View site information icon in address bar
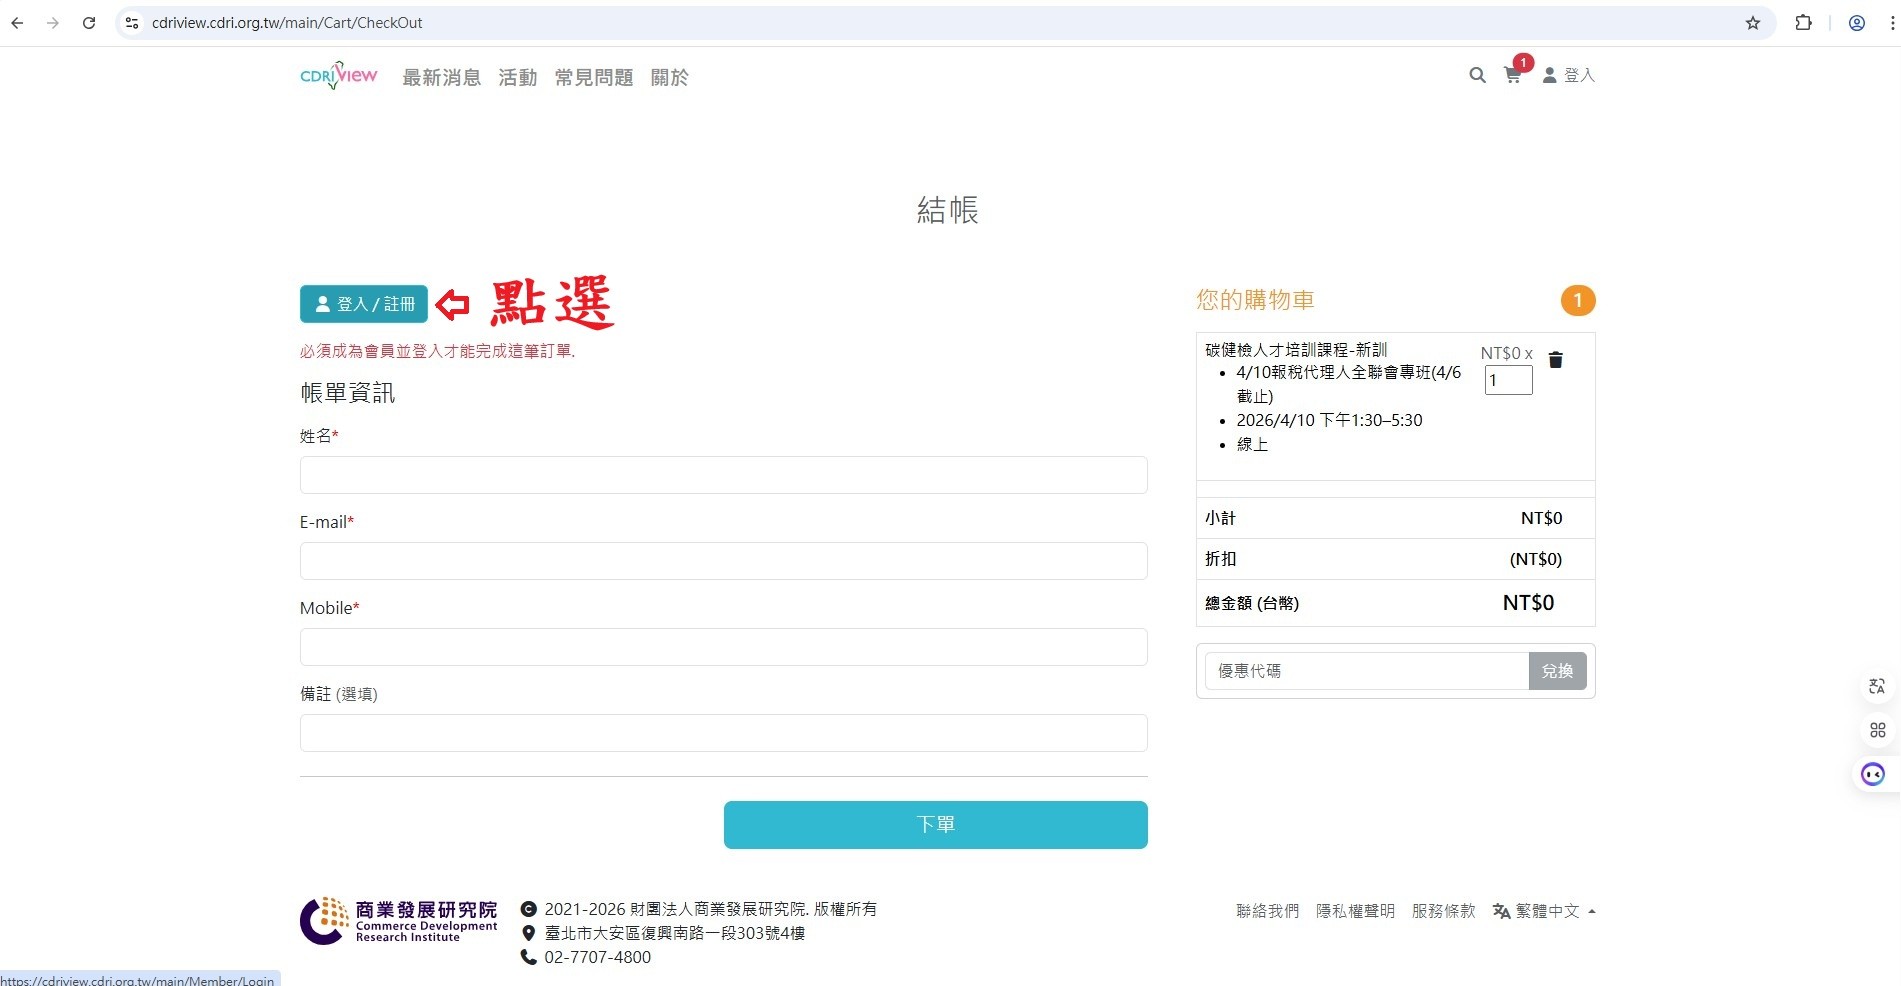This screenshot has height=986, width=1901. [131, 23]
